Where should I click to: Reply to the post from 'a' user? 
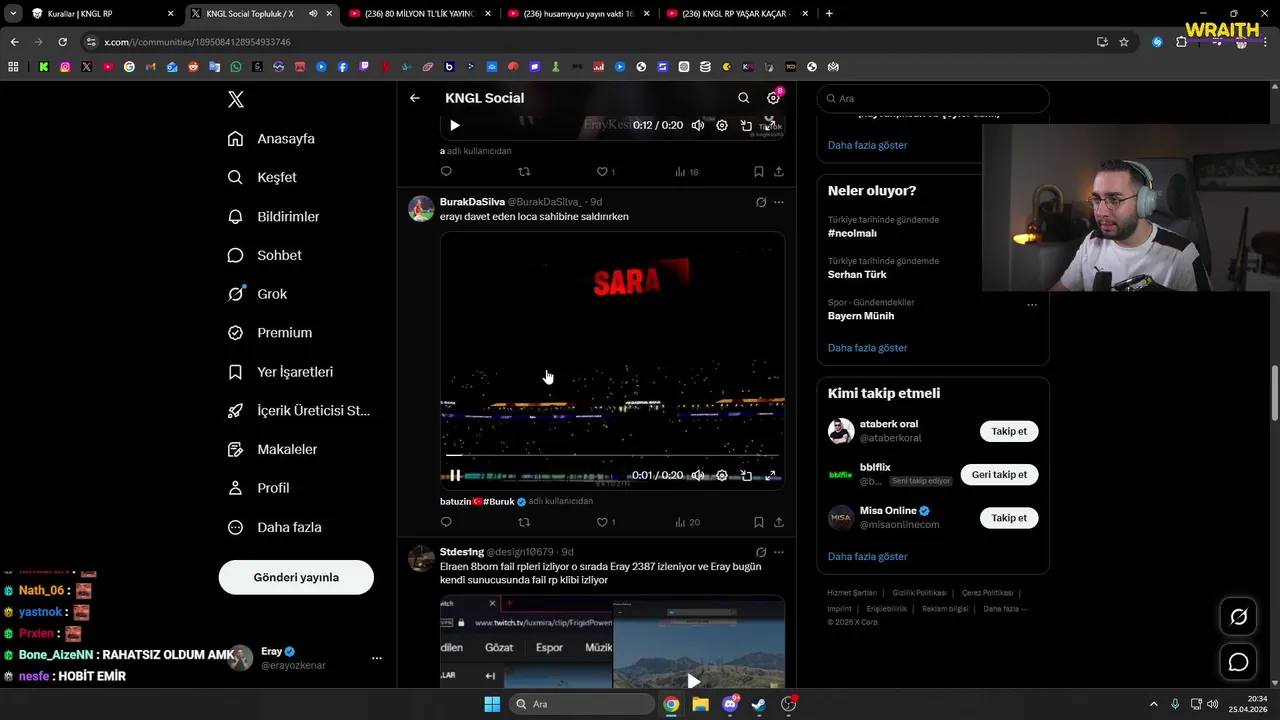pyautogui.click(x=446, y=172)
